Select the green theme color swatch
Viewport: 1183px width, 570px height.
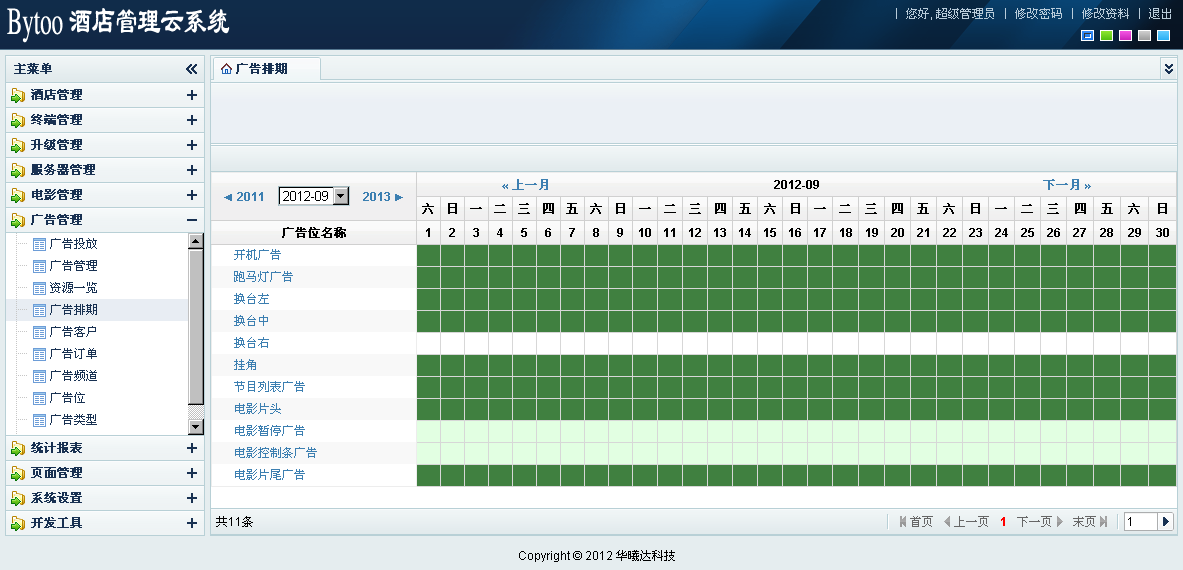tap(1106, 36)
